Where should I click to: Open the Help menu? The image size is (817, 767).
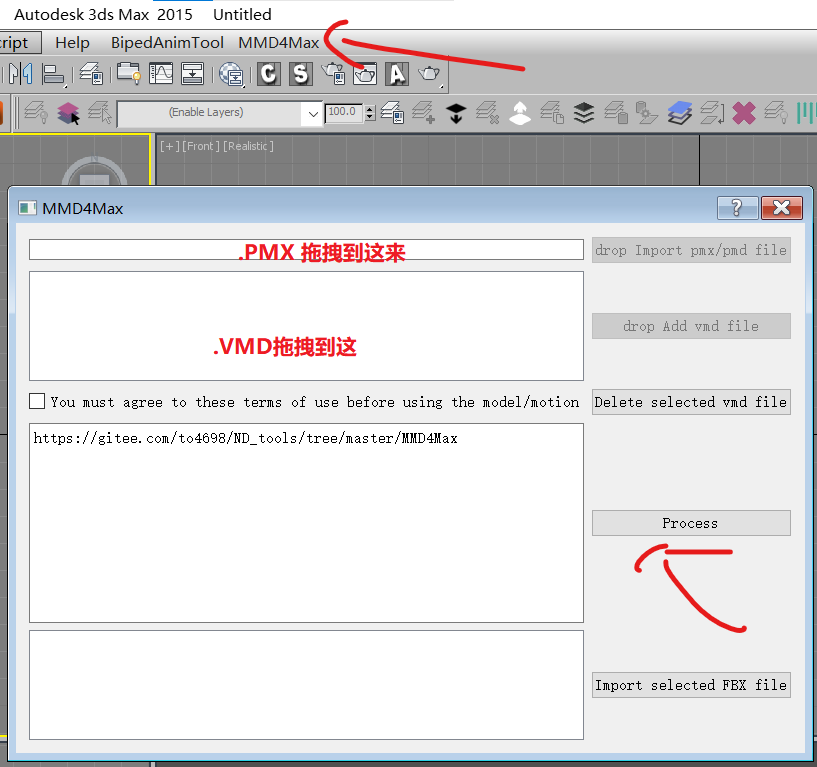tap(72, 43)
